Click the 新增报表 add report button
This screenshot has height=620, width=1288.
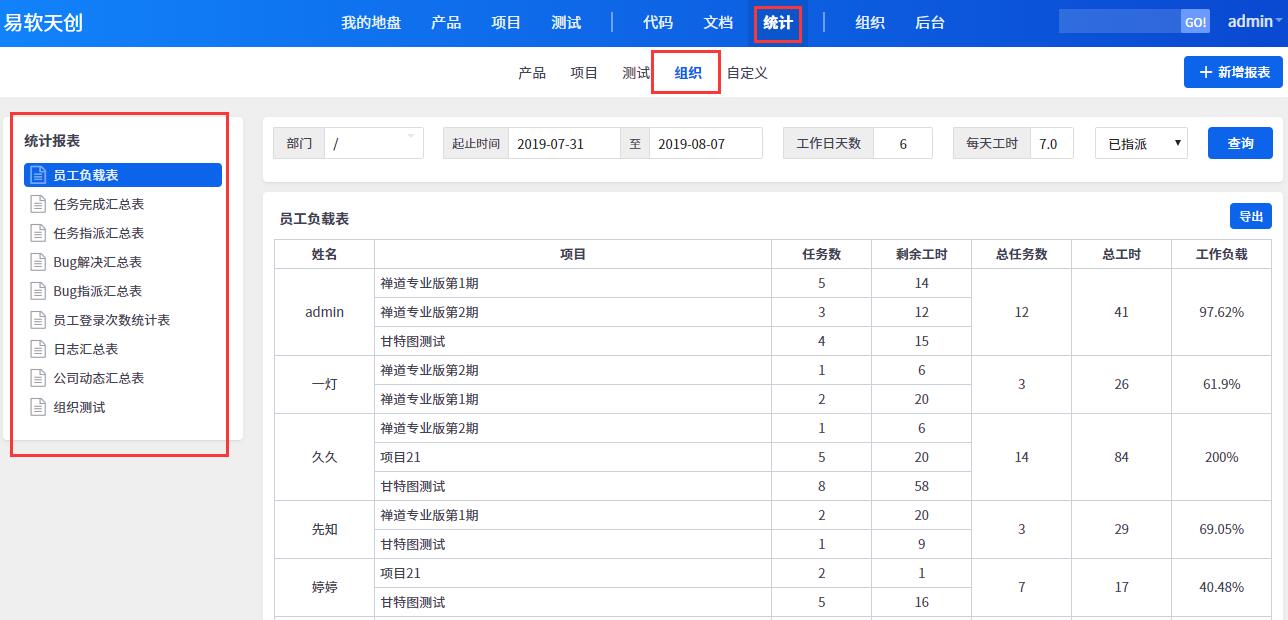[x=1233, y=72]
